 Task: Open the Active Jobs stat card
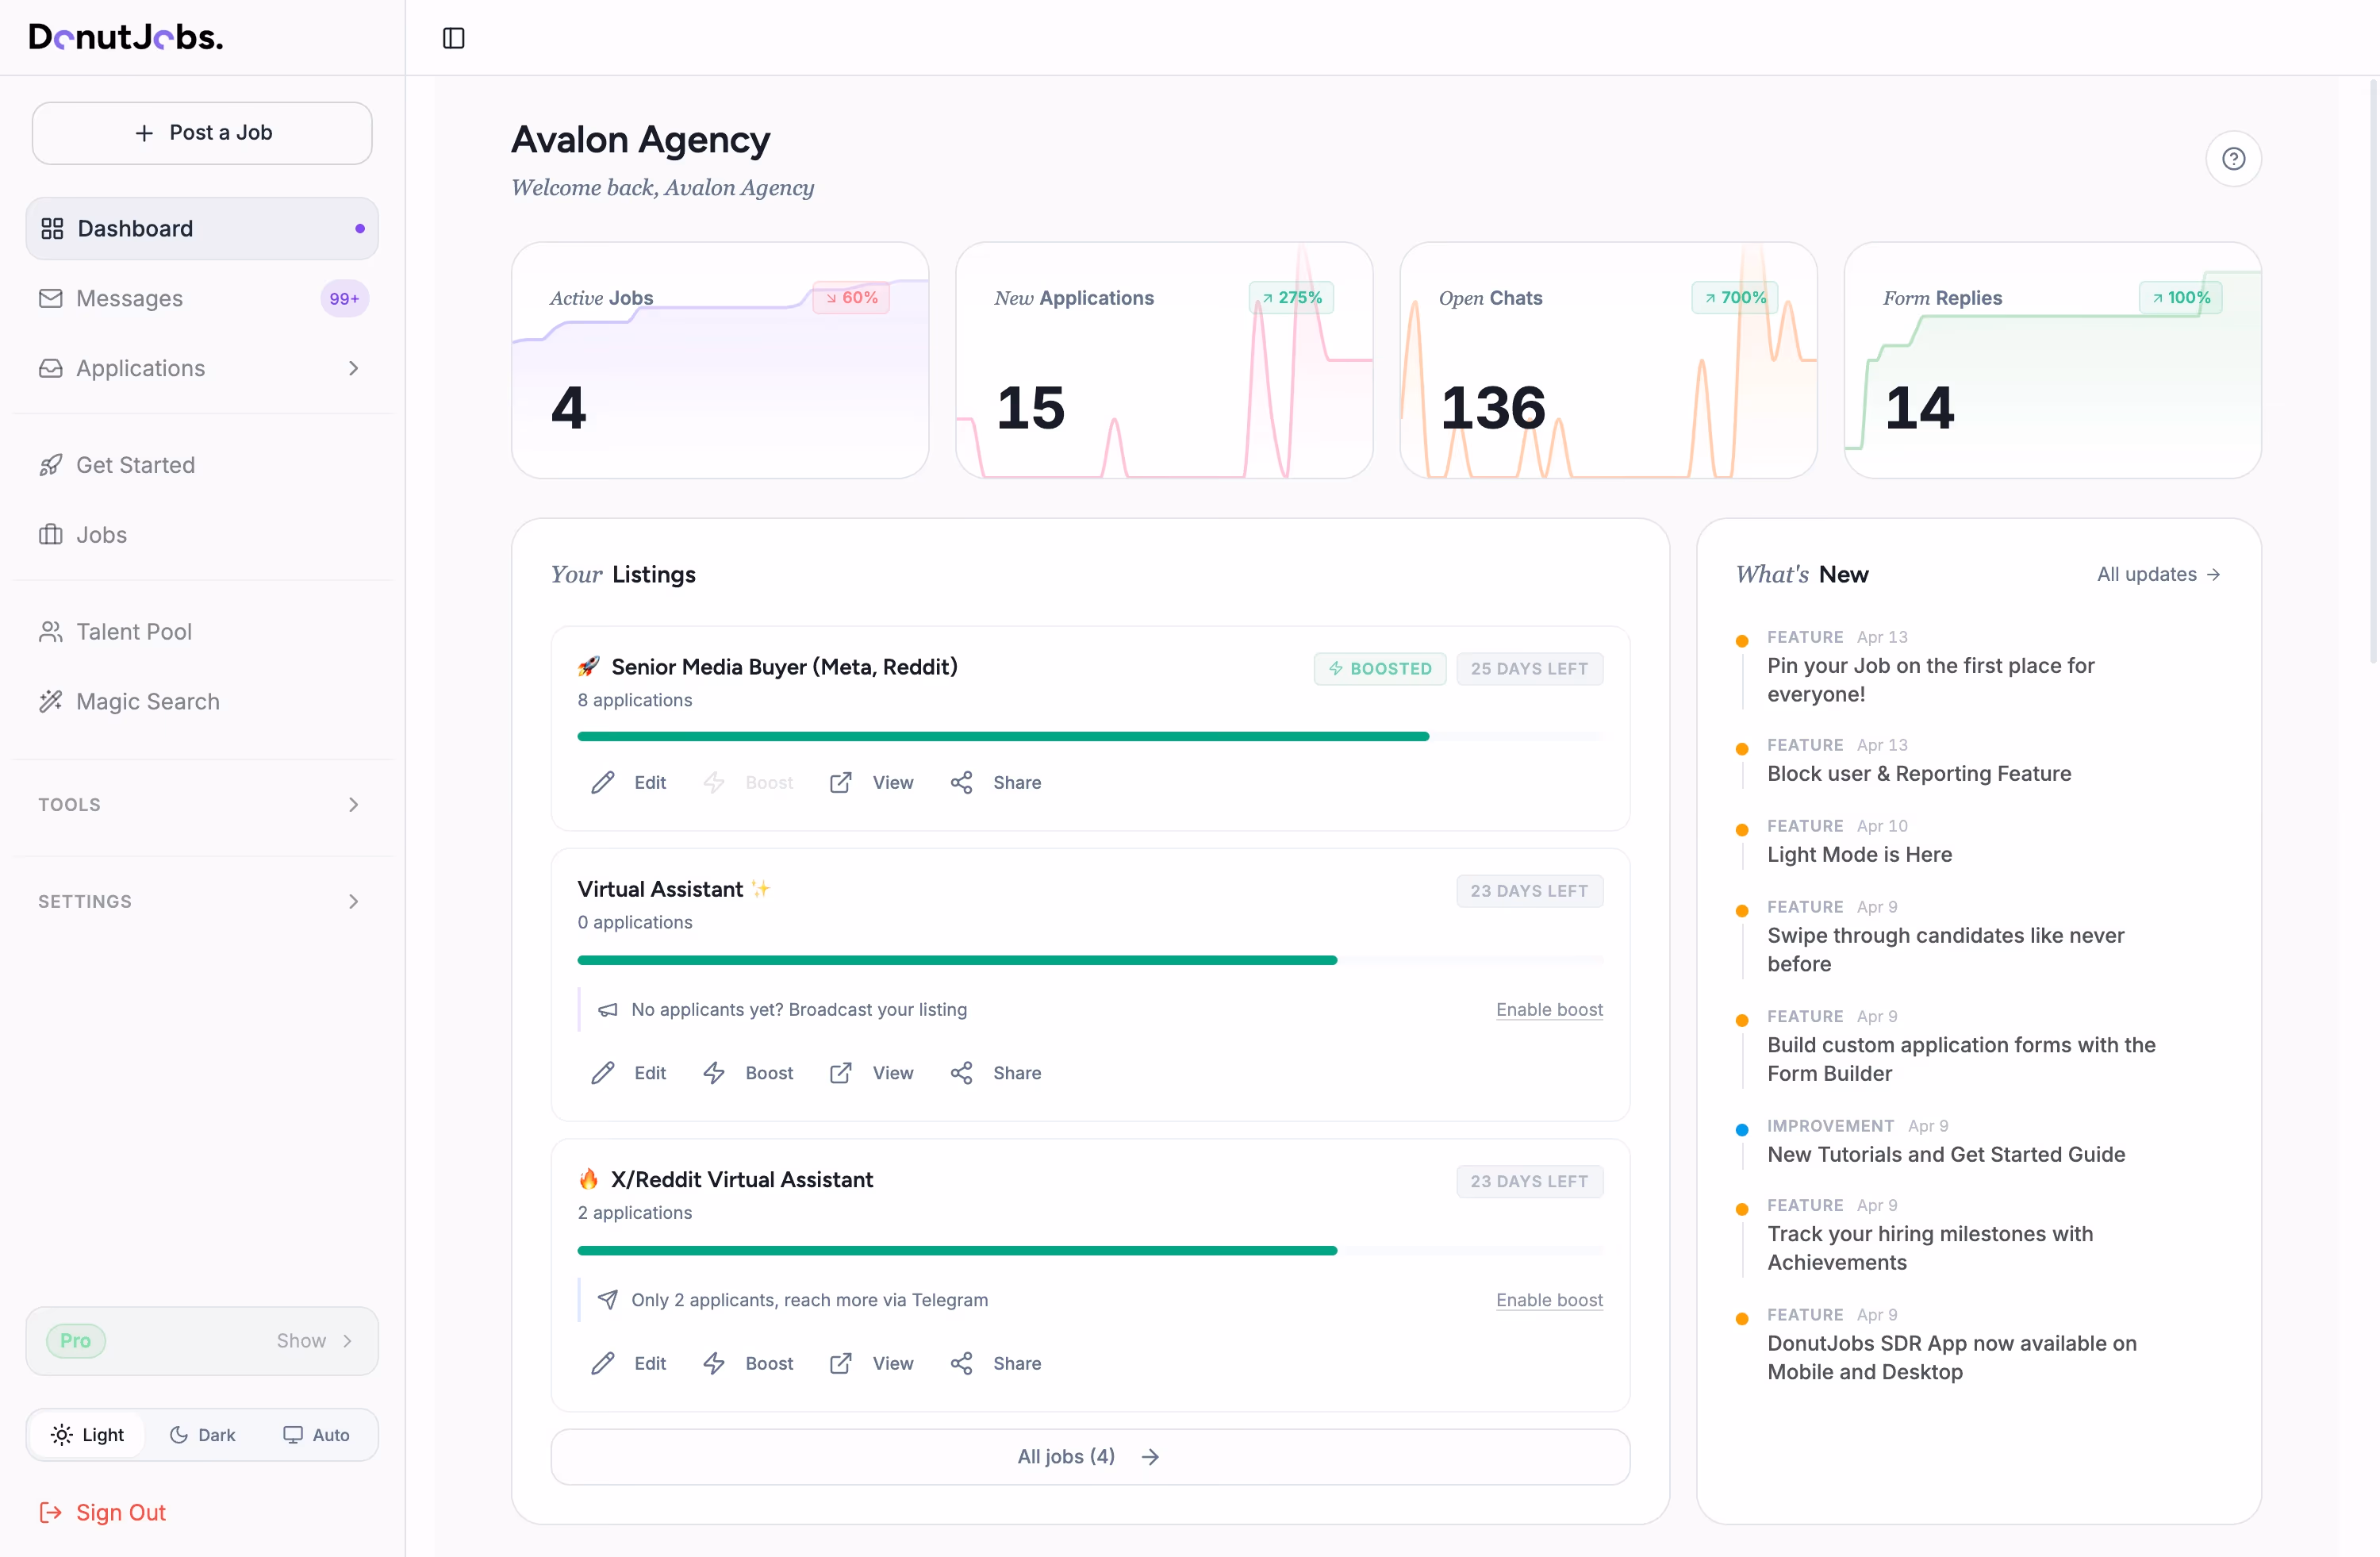[720, 360]
